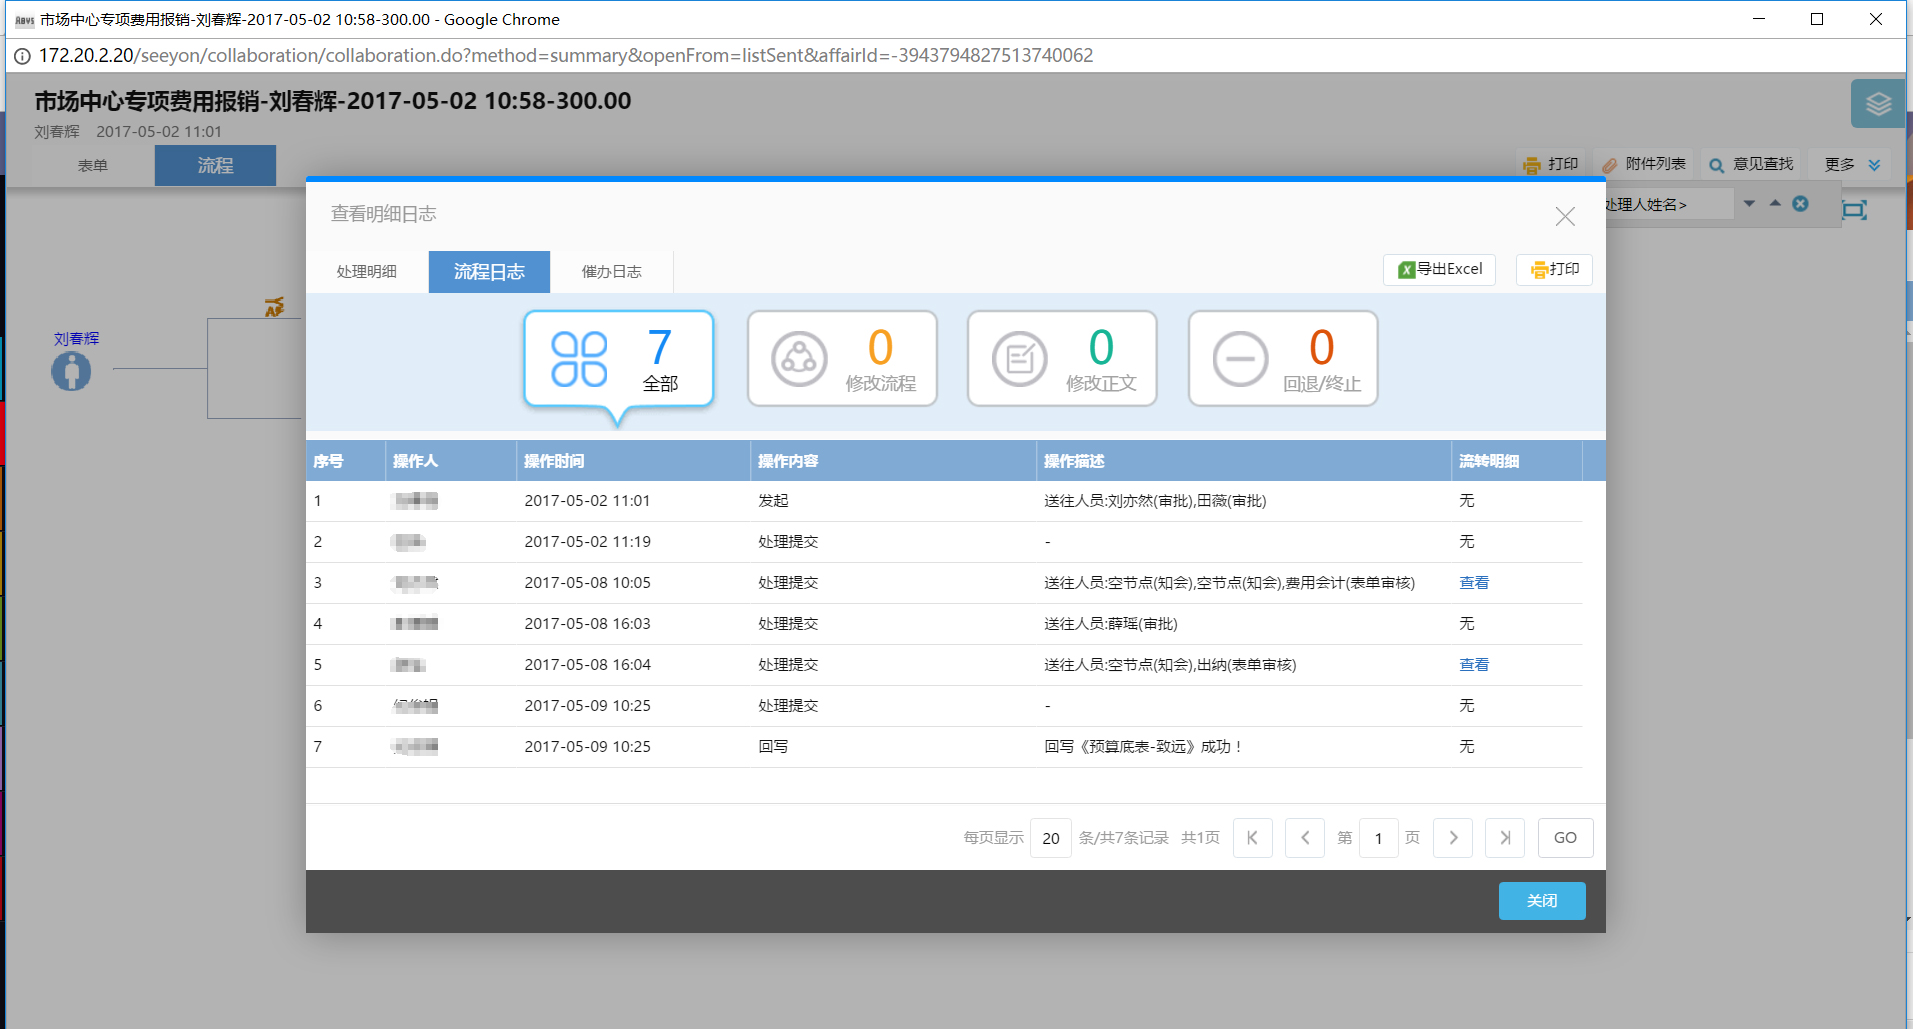Image resolution: width=1913 pixels, height=1029 pixels.
Task: Click the 打印 button in the log dialog
Action: point(1554,269)
